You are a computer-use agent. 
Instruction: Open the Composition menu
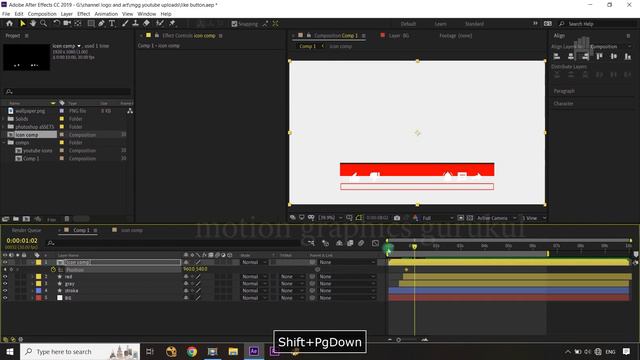(42, 14)
